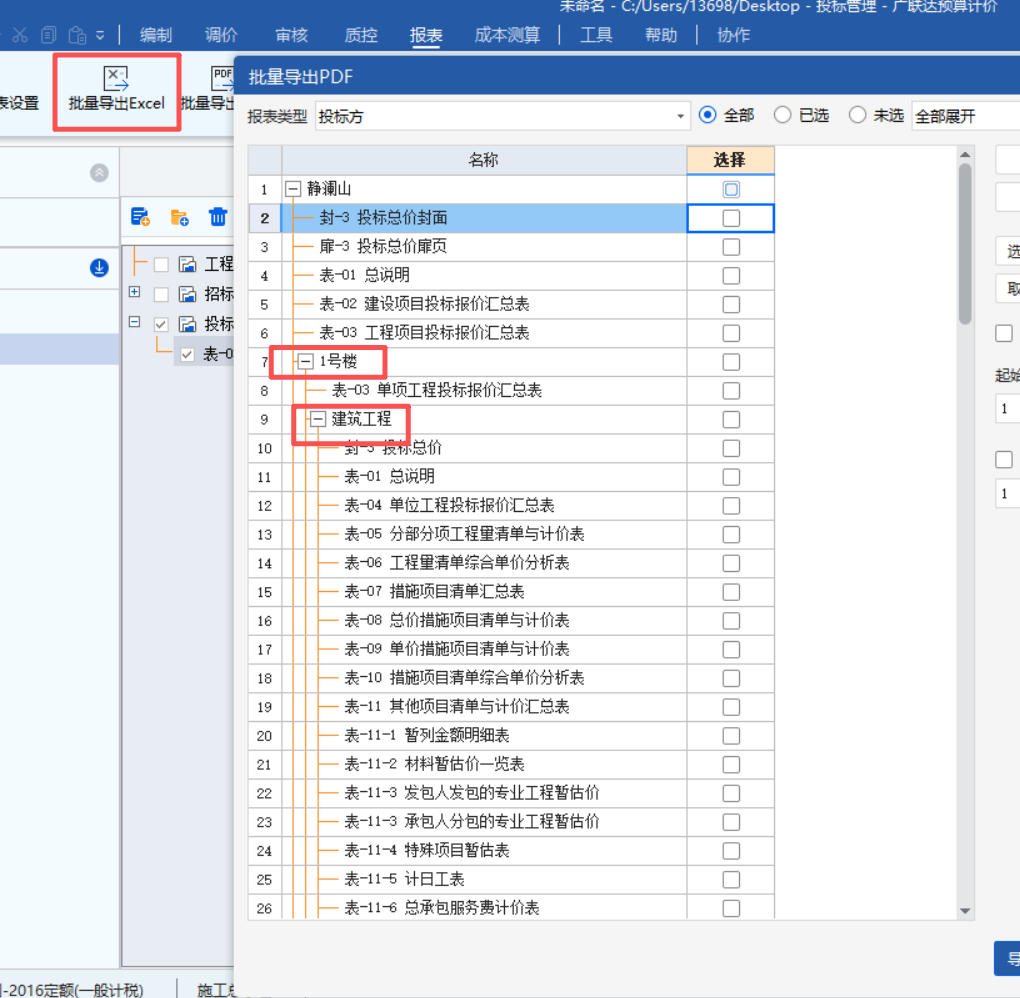Uncheck the 投标 checkbox in left tree
This screenshot has height=998, width=1020.
click(x=161, y=325)
